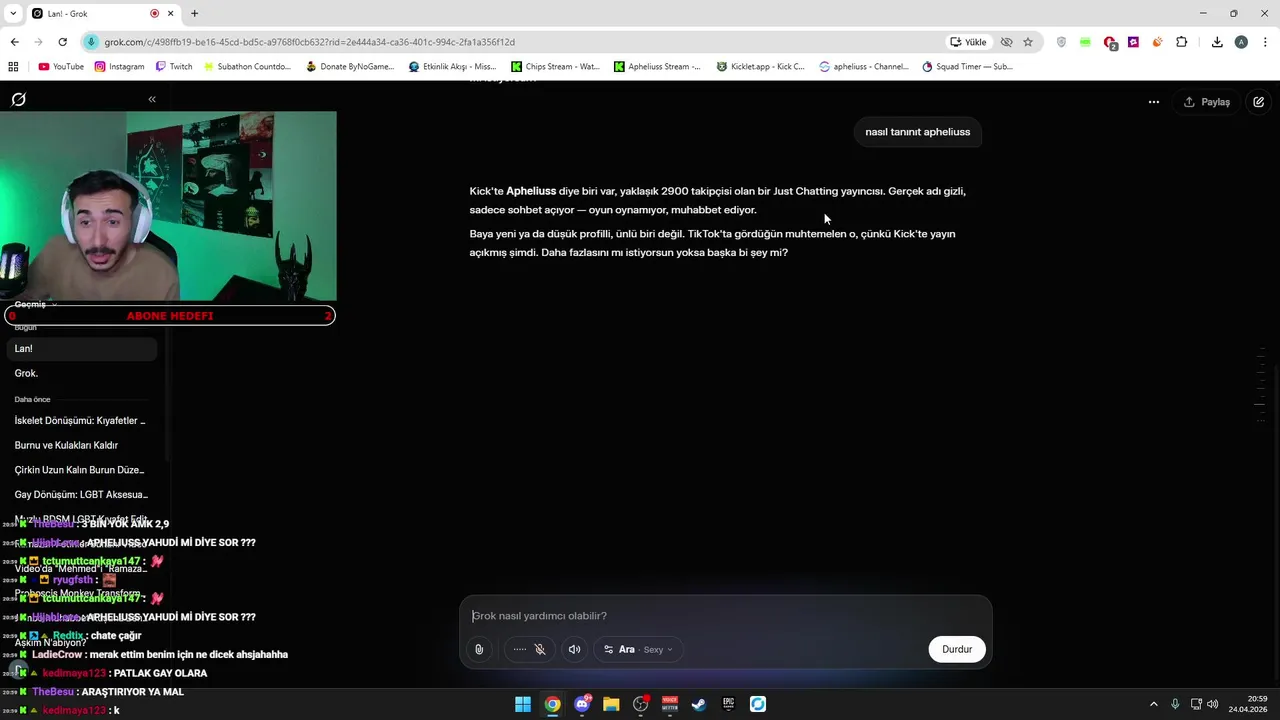Open the Chrome profile avatar
Viewport: 1280px width, 720px height.
(1241, 42)
